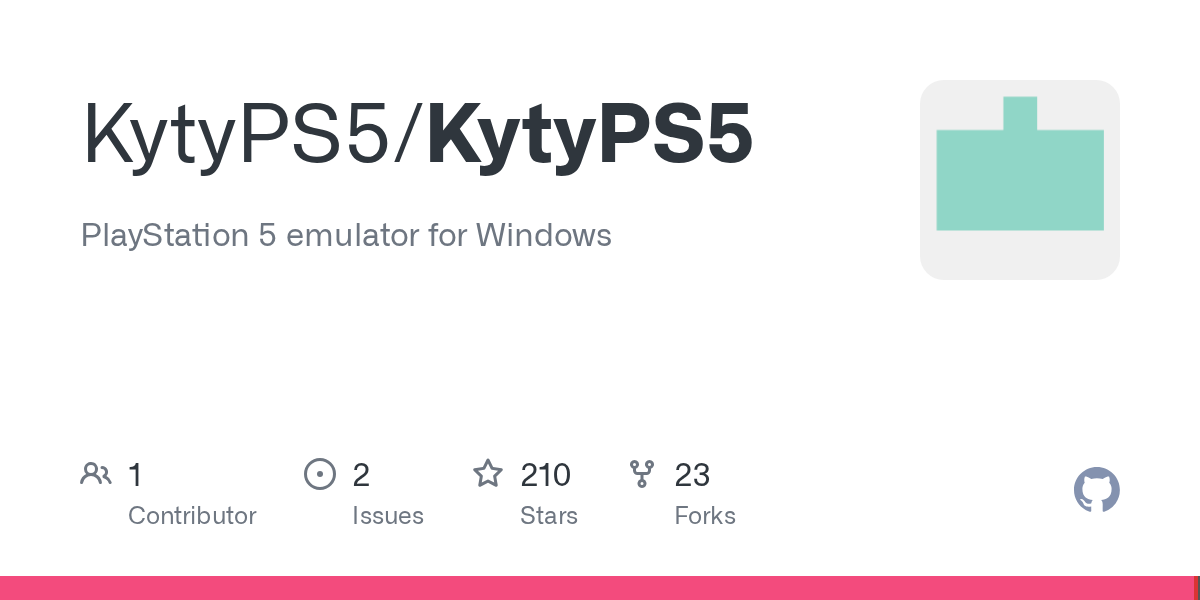
Task: Click the pink language bar at bottom
Action: tap(597, 588)
